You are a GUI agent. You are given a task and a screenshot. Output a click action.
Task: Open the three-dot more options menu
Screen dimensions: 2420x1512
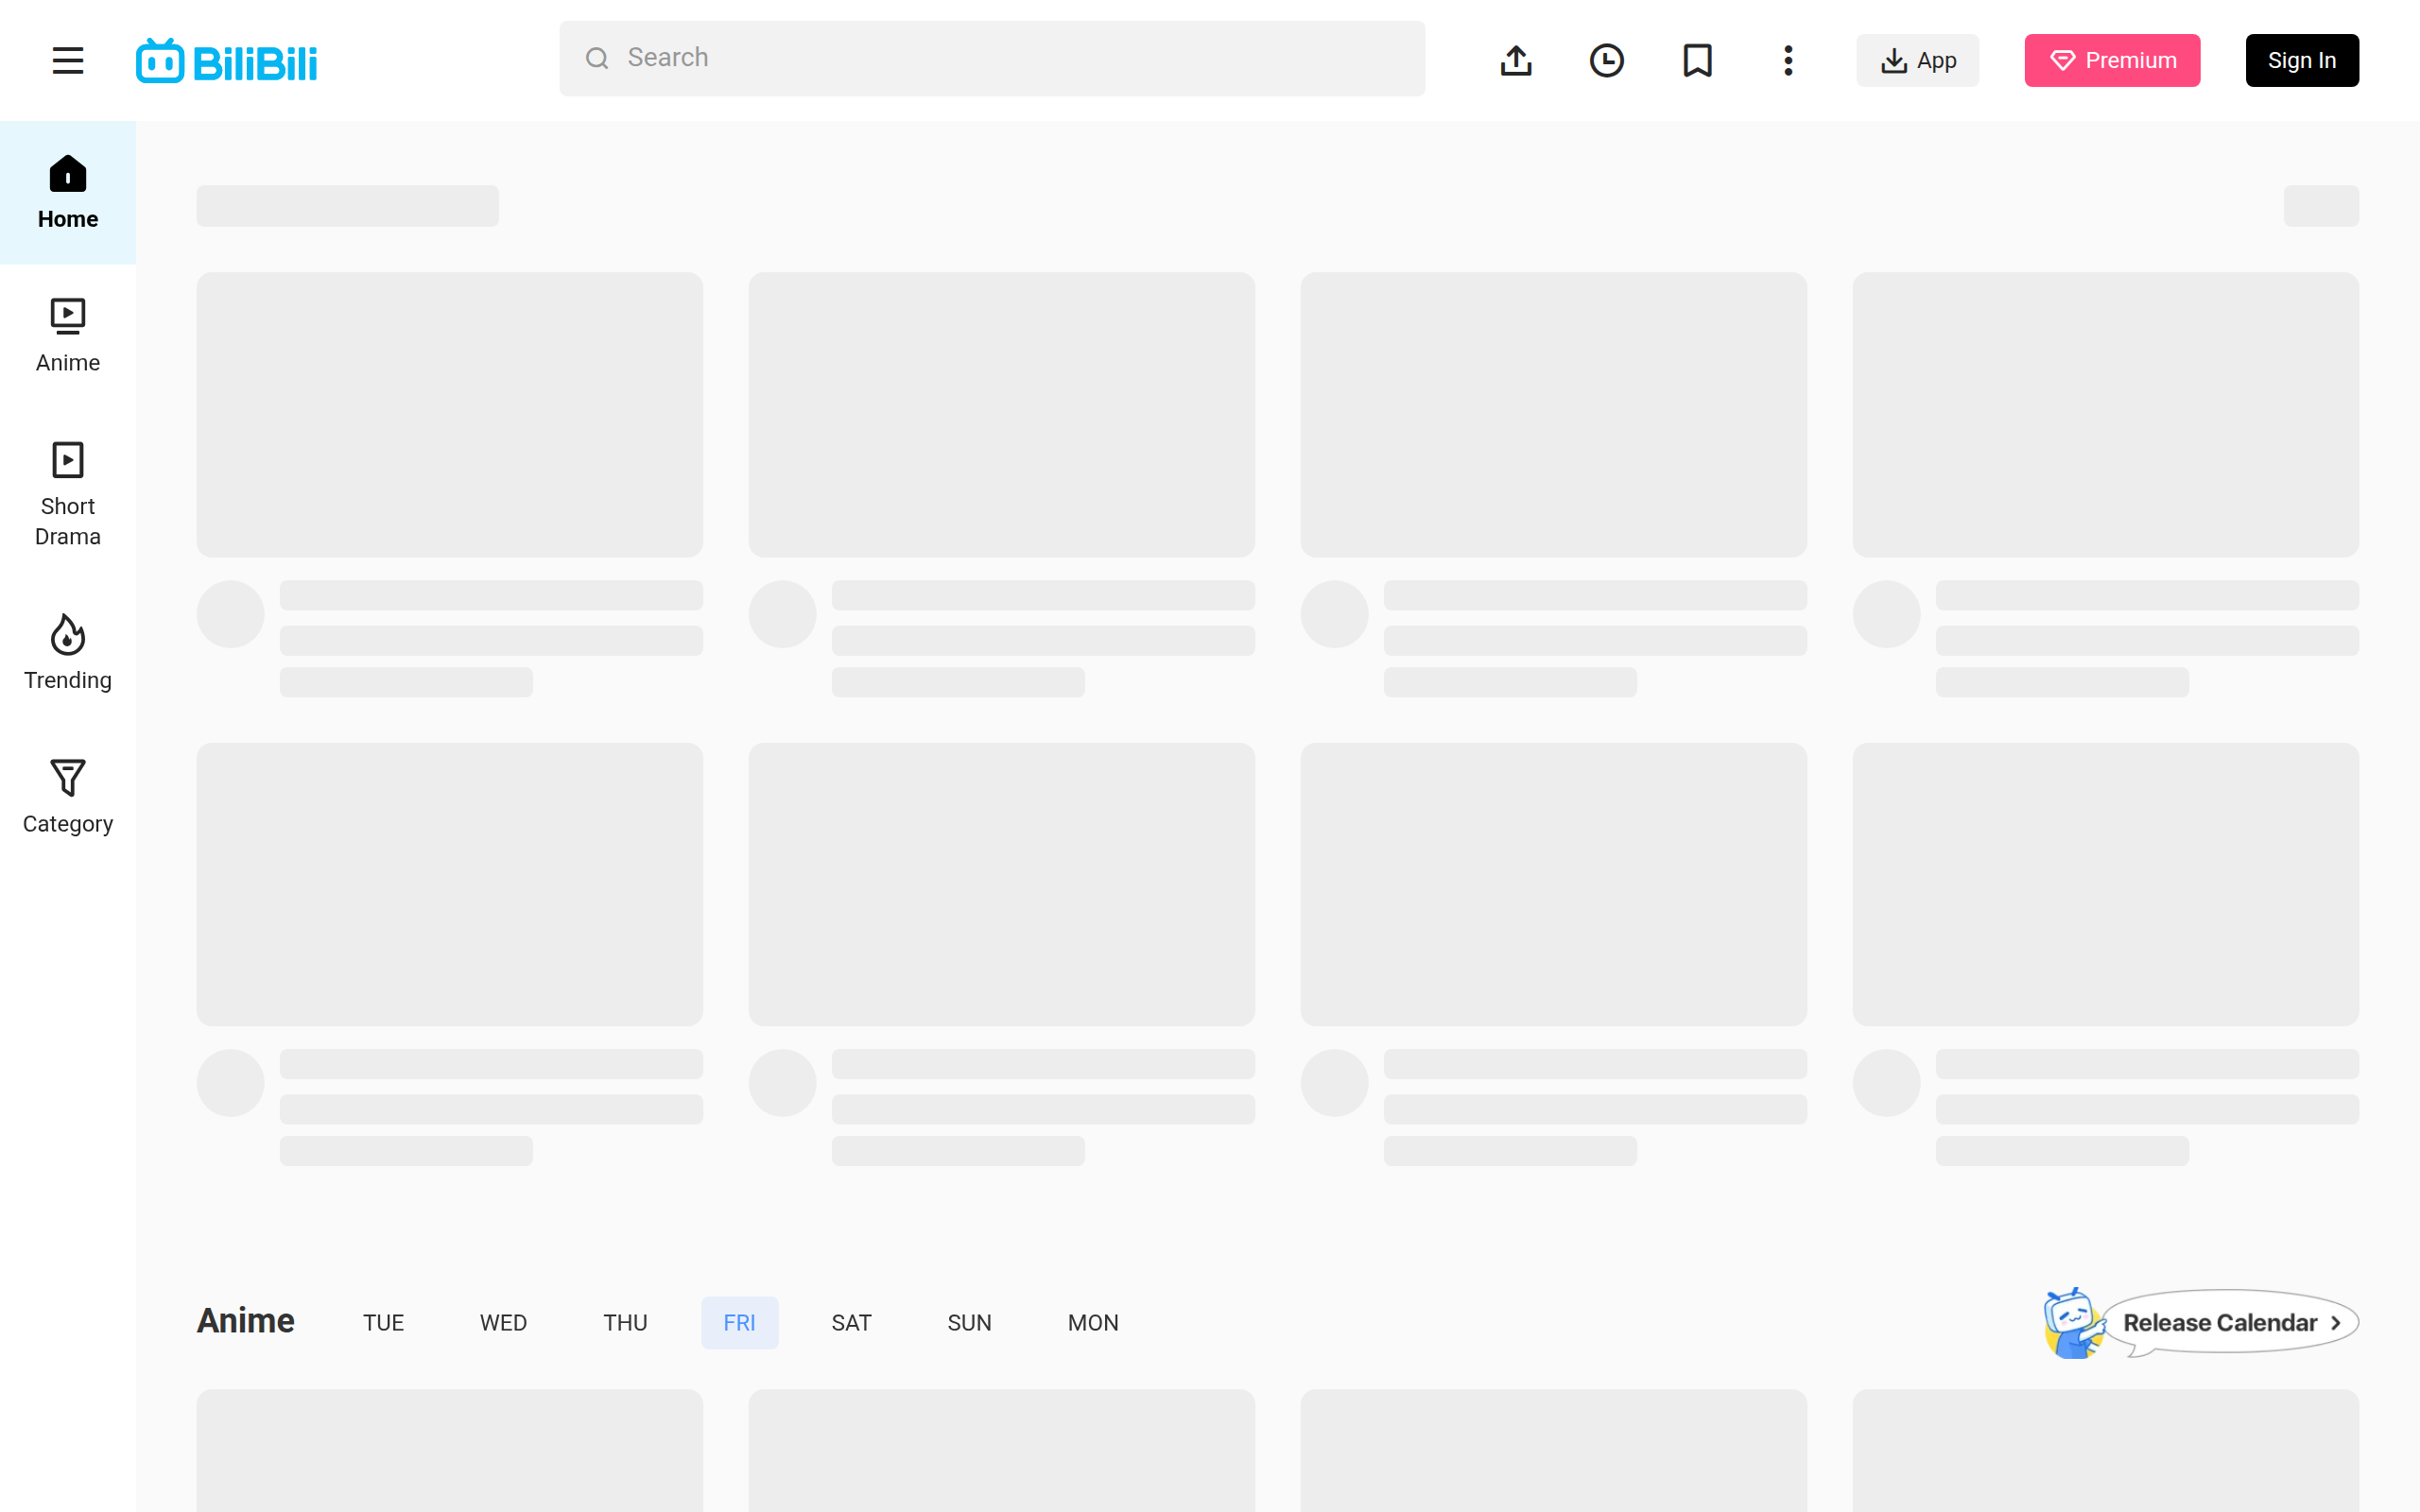pos(1788,61)
